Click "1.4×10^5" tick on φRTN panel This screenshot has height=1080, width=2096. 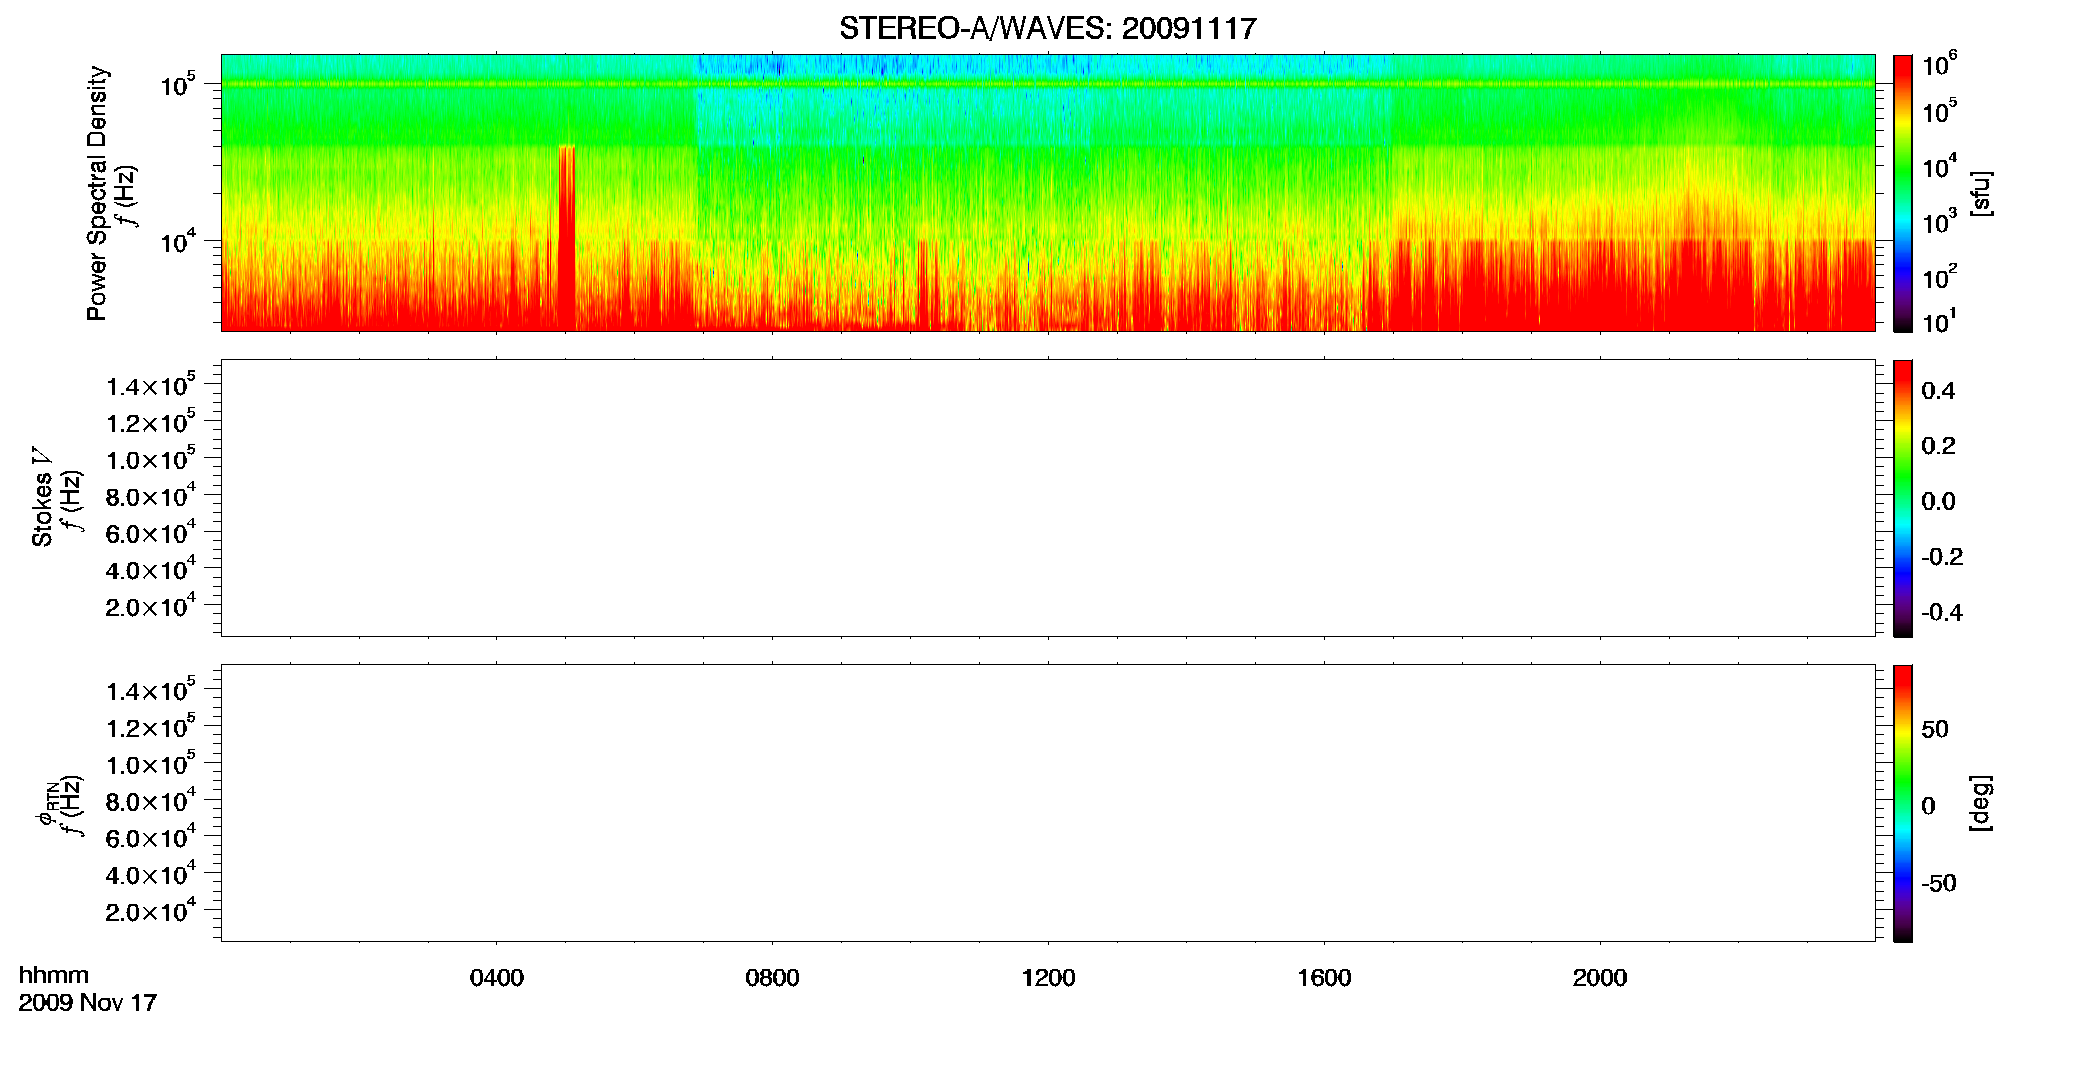150,690
